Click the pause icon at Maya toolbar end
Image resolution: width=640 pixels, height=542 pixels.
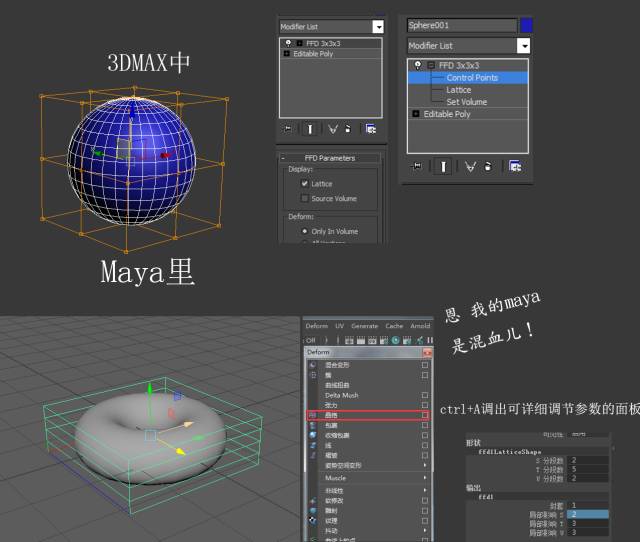click(430, 340)
